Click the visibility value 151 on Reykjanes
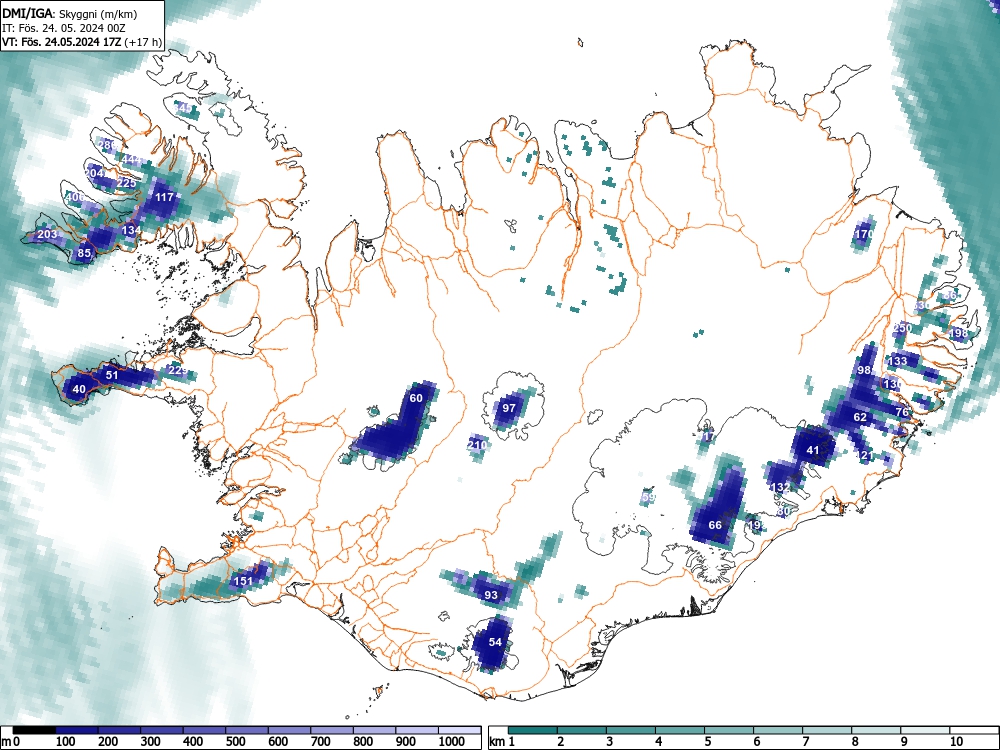Viewport: 1000px width, 750px height. pyautogui.click(x=243, y=580)
